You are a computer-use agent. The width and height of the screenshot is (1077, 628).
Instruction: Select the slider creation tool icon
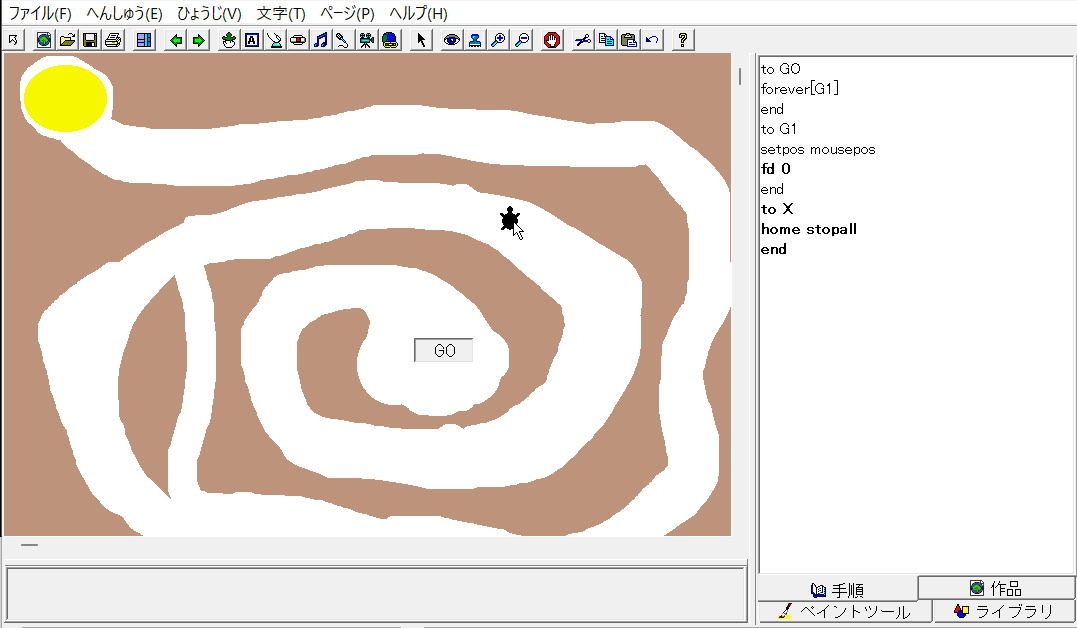pyautogui.click(x=275, y=41)
